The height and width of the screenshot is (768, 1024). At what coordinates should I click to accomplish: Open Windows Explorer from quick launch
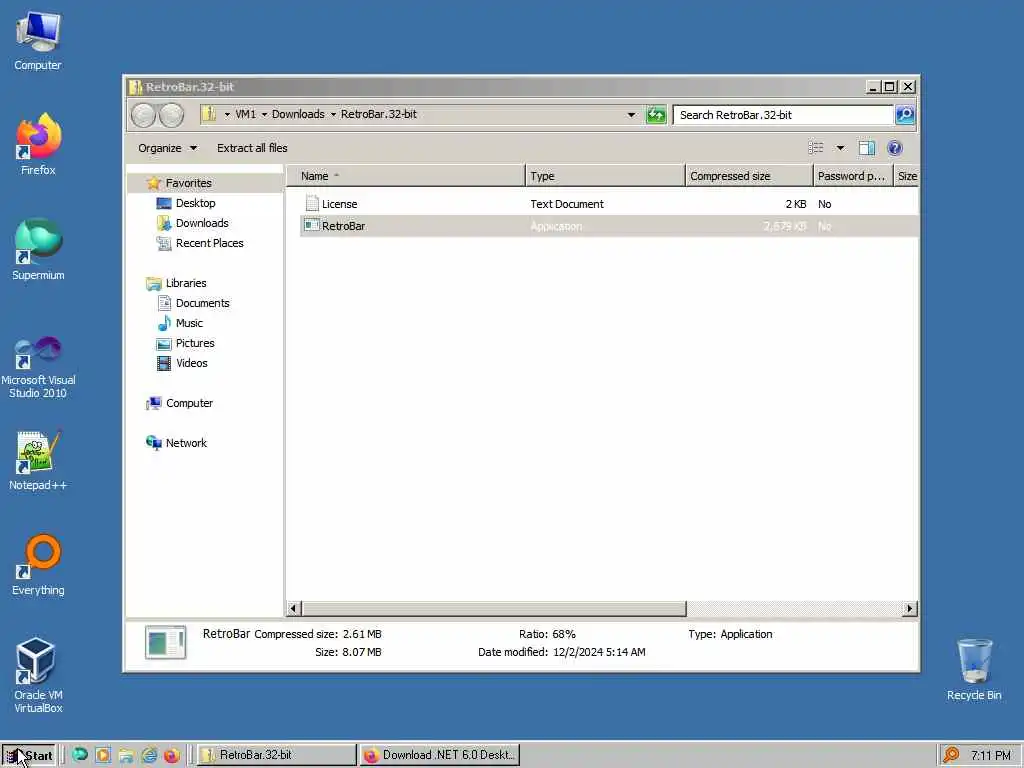126,755
